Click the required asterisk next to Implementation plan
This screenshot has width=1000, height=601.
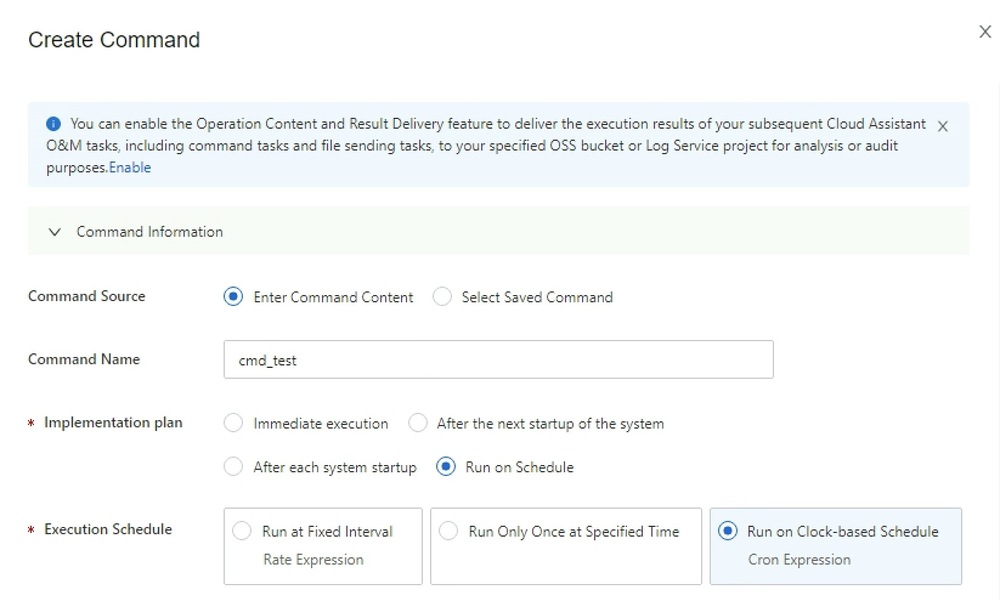pyautogui.click(x=33, y=422)
